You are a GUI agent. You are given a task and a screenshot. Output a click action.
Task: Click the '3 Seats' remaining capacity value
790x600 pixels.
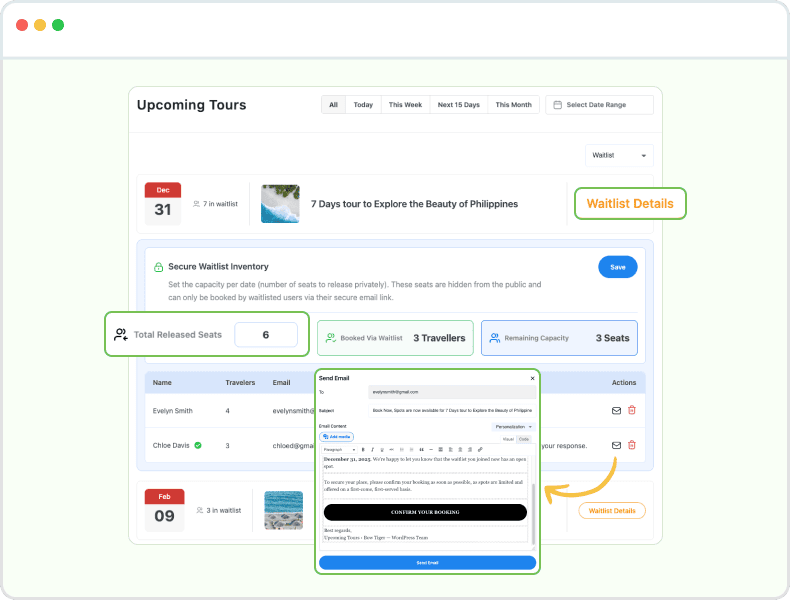613,338
